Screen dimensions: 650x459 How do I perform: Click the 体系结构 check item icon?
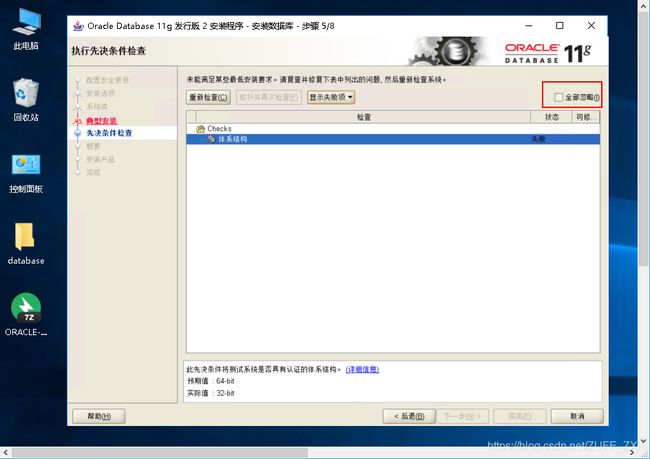click(x=211, y=139)
